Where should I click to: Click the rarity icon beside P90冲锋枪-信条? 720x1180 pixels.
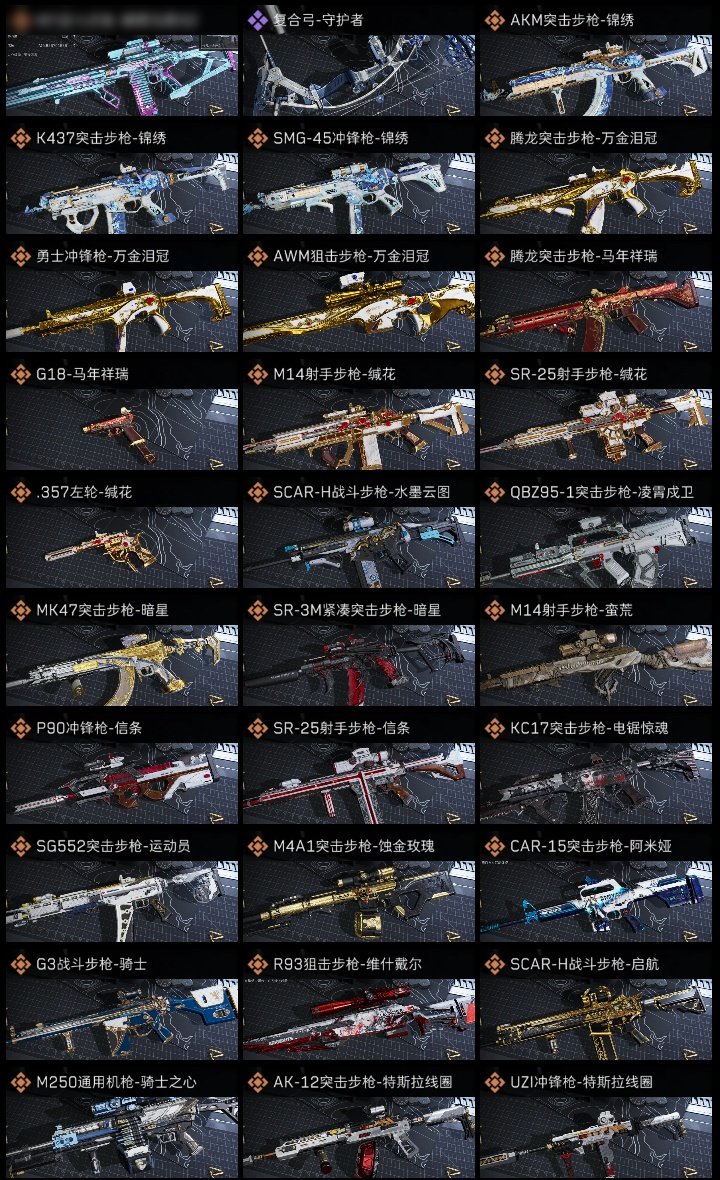pyautogui.click(x=20, y=728)
